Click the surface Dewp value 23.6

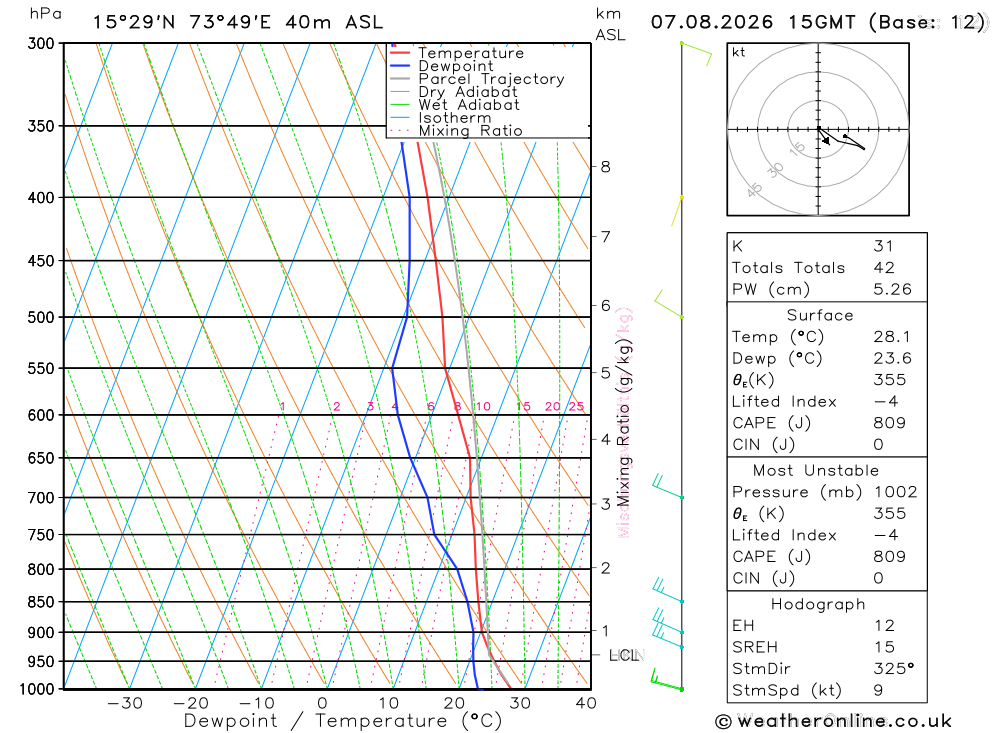[893, 359]
